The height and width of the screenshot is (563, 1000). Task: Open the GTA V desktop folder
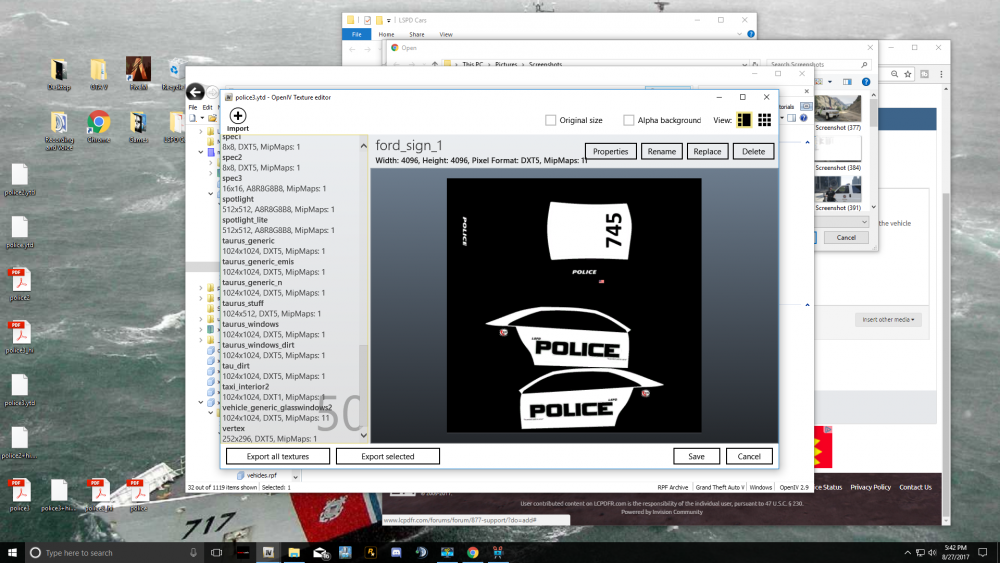click(98, 74)
